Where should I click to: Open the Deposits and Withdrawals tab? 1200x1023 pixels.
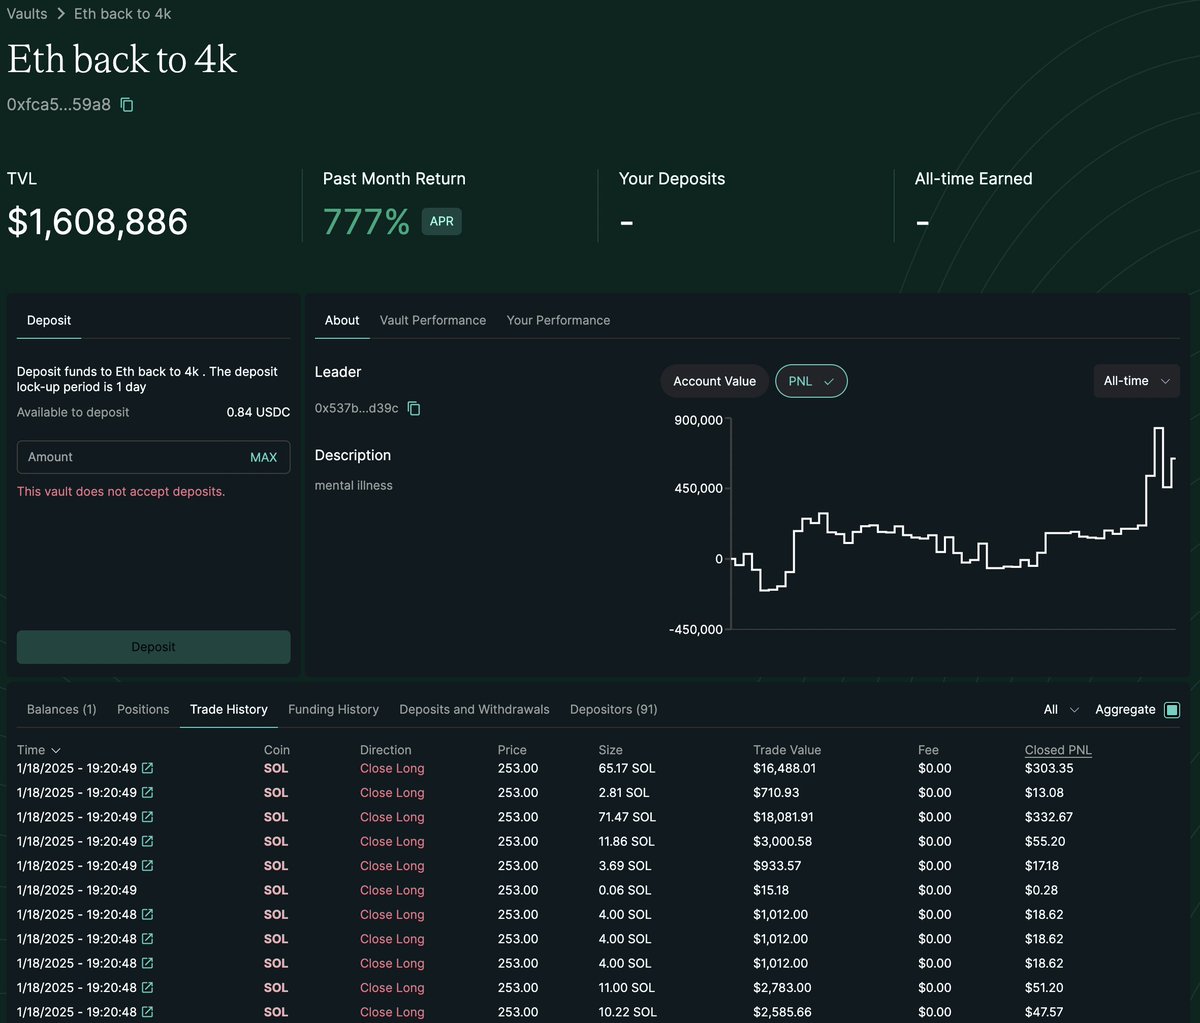(474, 709)
